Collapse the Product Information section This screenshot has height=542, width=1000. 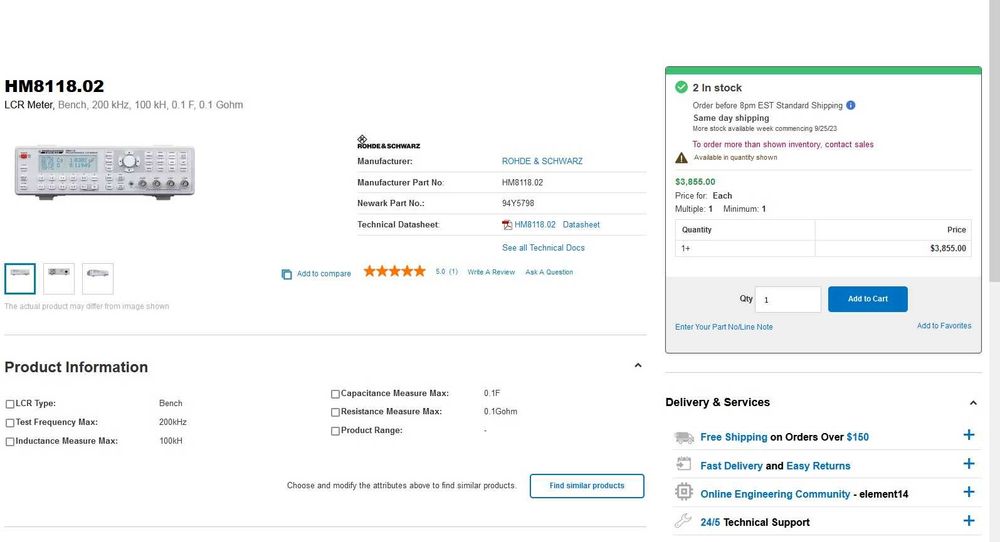point(638,366)
